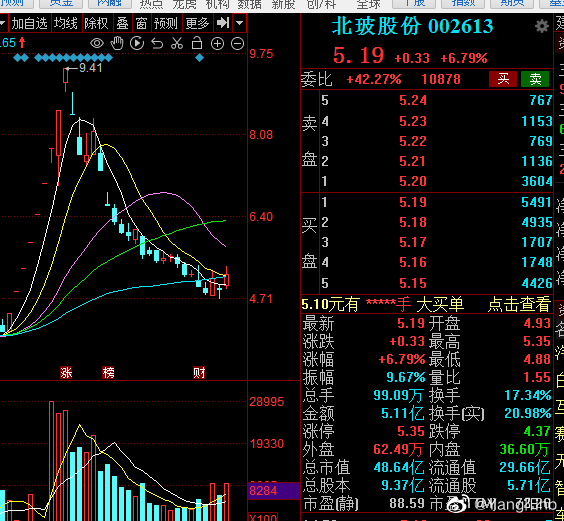Select the 北玻股份 002613 stock title
The width and height of the screenshot is (564, 521).
click(412, 26)
